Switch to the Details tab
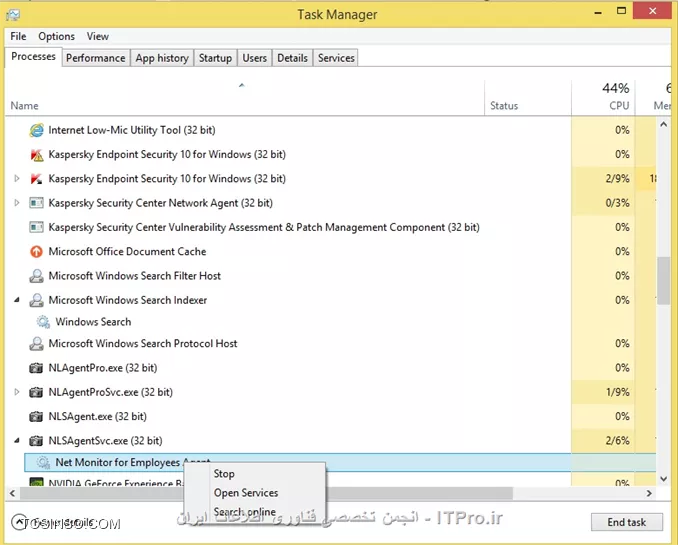The width and height of the screenshot is (678, 545). [x=293, y=58]
